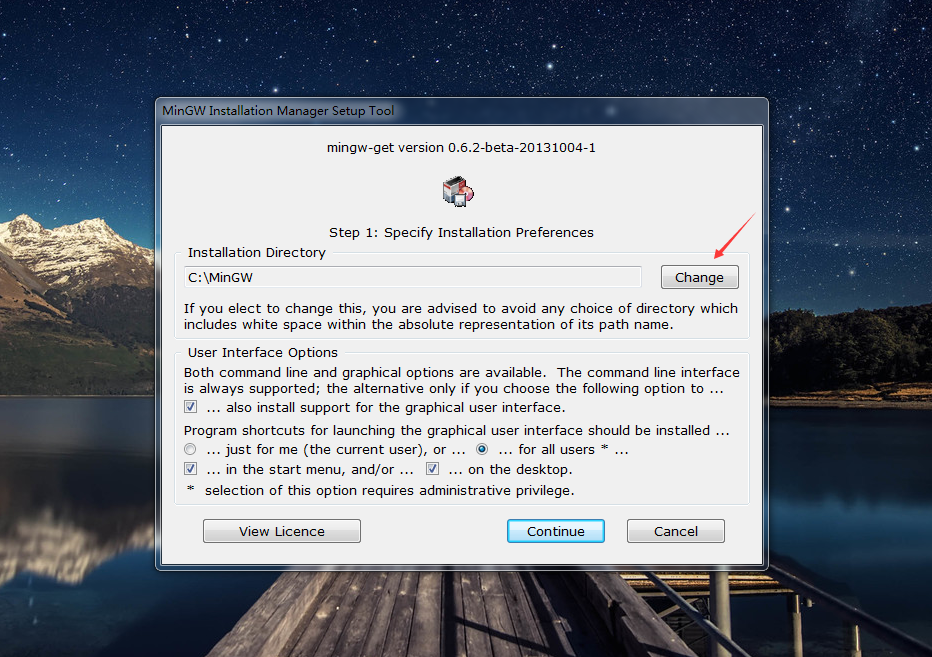
Task: Click the Continue button
Action: [x=556, y=531]
